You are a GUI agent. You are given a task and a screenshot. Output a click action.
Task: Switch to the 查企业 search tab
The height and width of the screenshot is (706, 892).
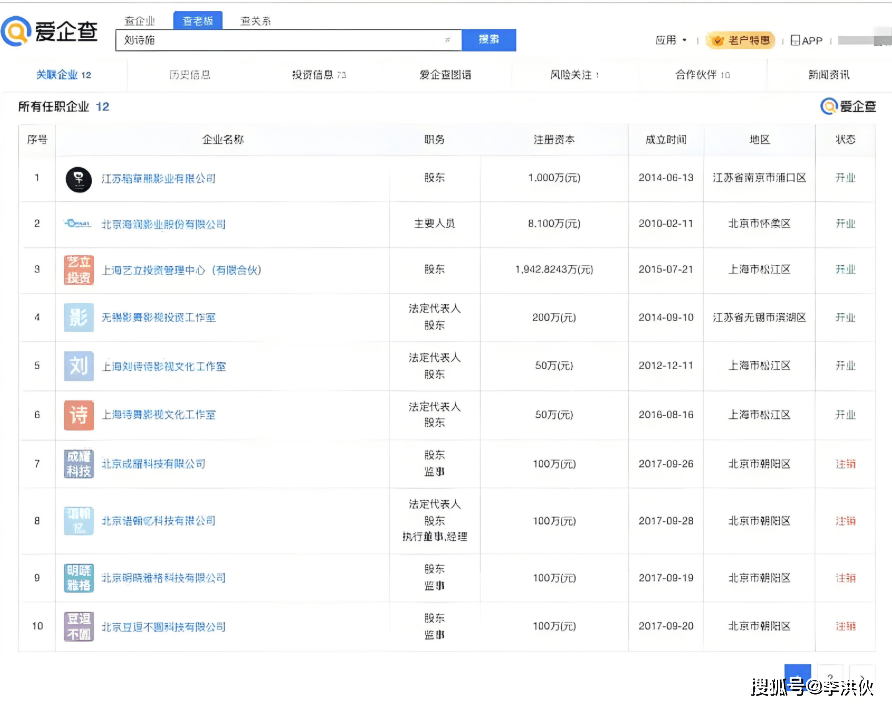[x=139, y=21]
